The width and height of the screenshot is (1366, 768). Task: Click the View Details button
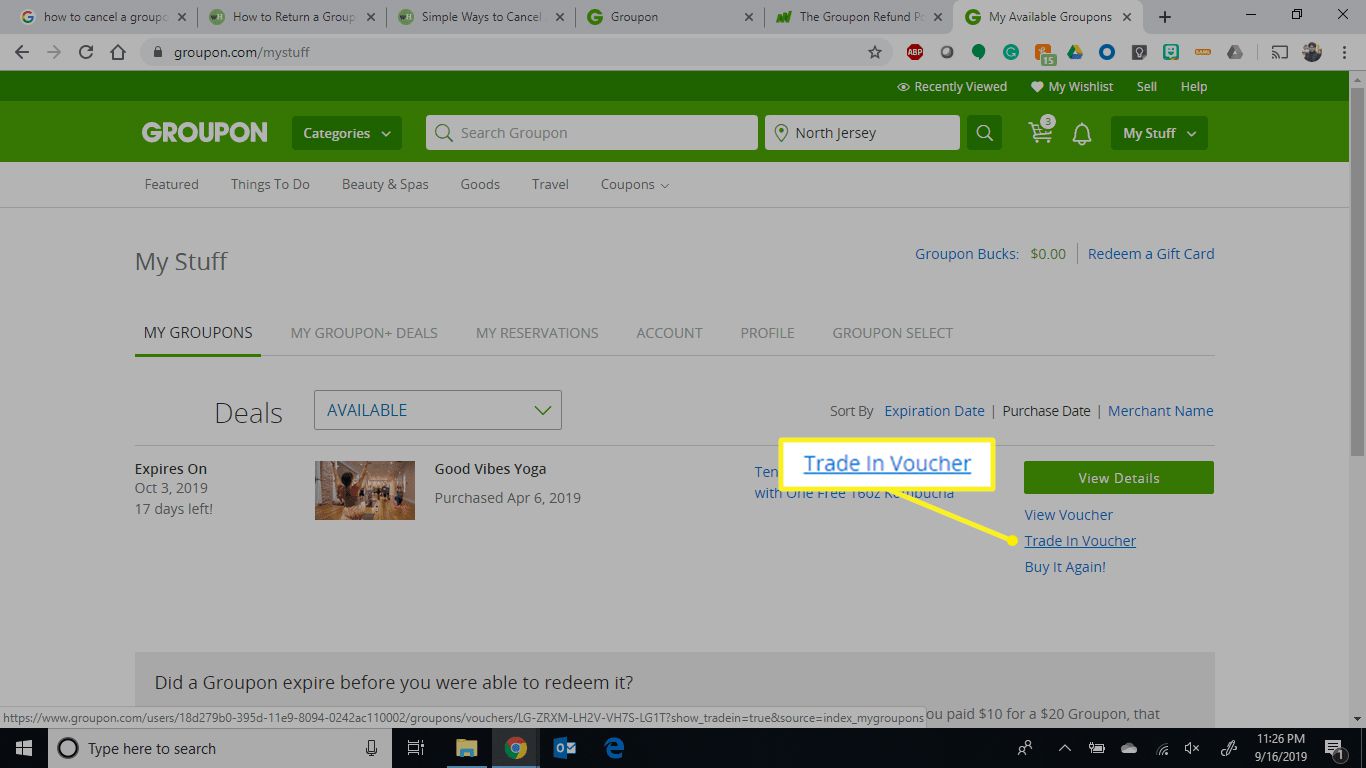point(1119,478)
